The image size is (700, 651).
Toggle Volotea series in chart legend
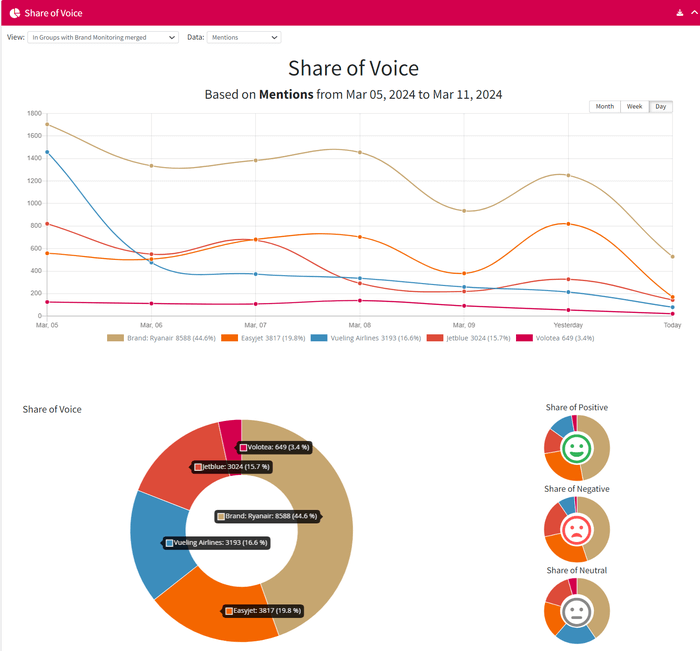coord(555,338)
